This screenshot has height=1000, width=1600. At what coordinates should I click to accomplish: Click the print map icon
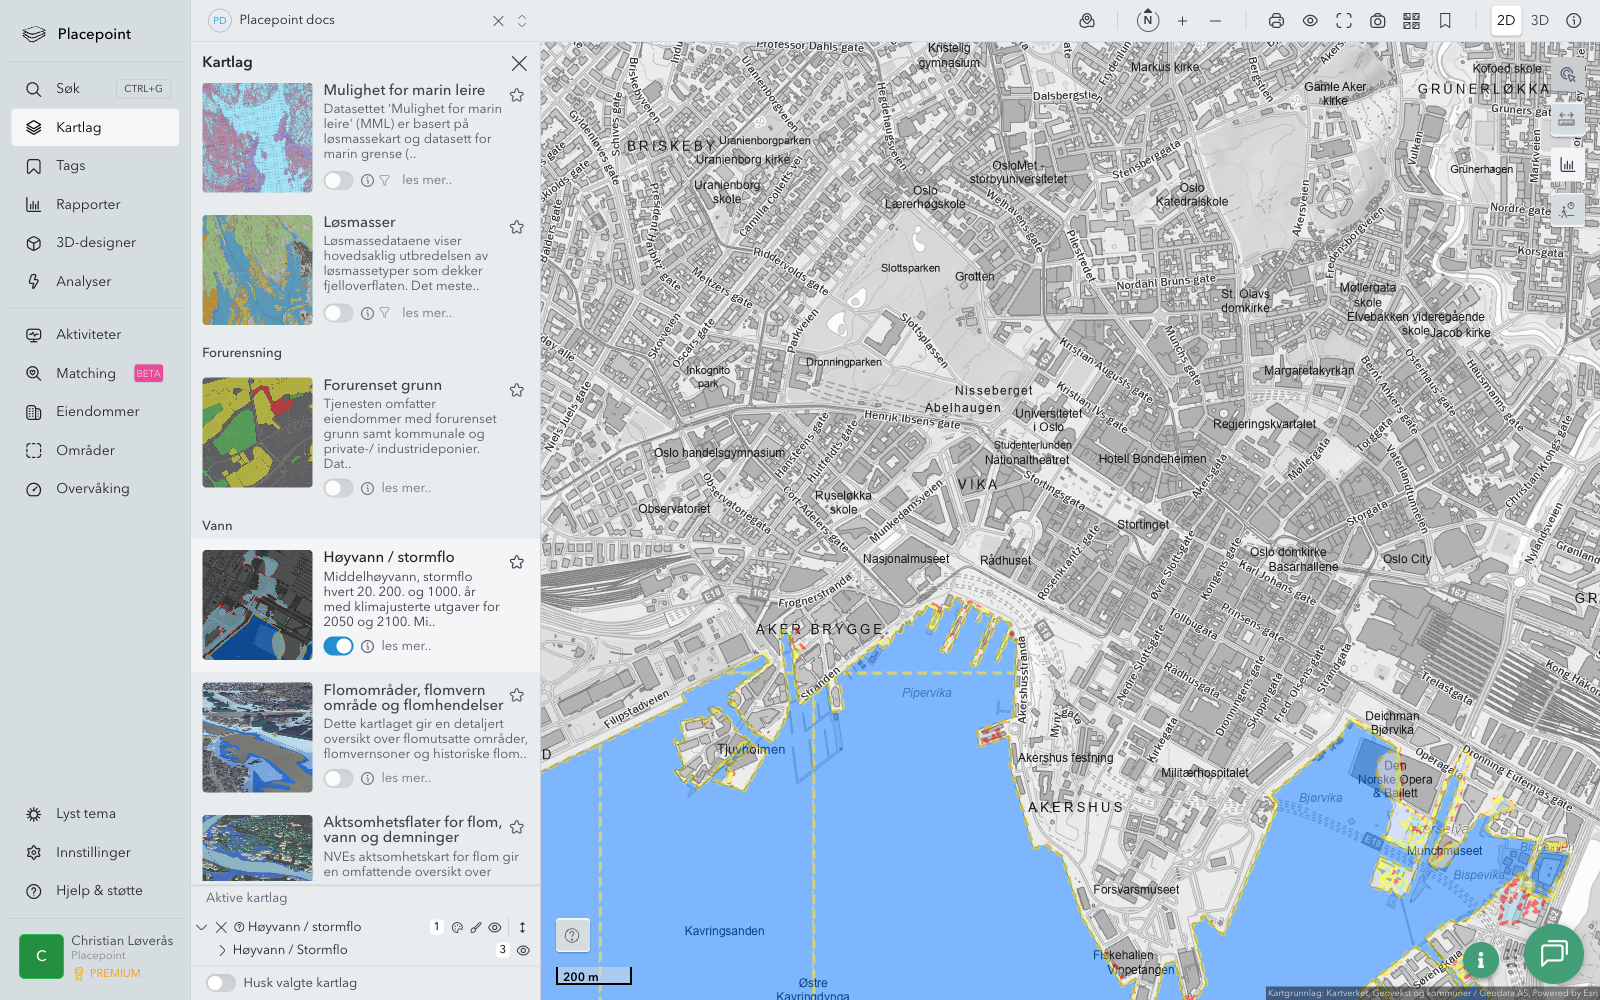1276,21
